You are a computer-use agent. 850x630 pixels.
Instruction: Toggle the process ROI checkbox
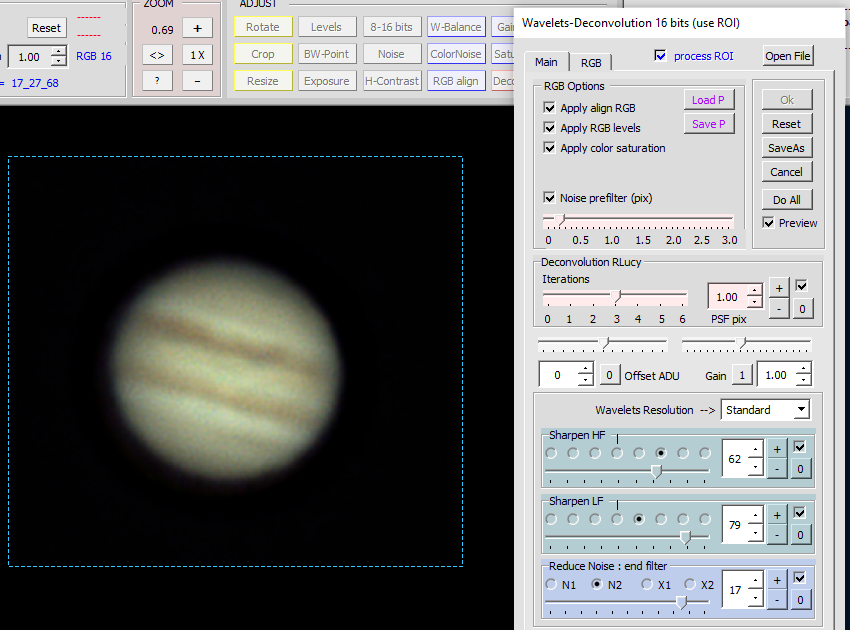pyautogui.click(x=659, y=56)
